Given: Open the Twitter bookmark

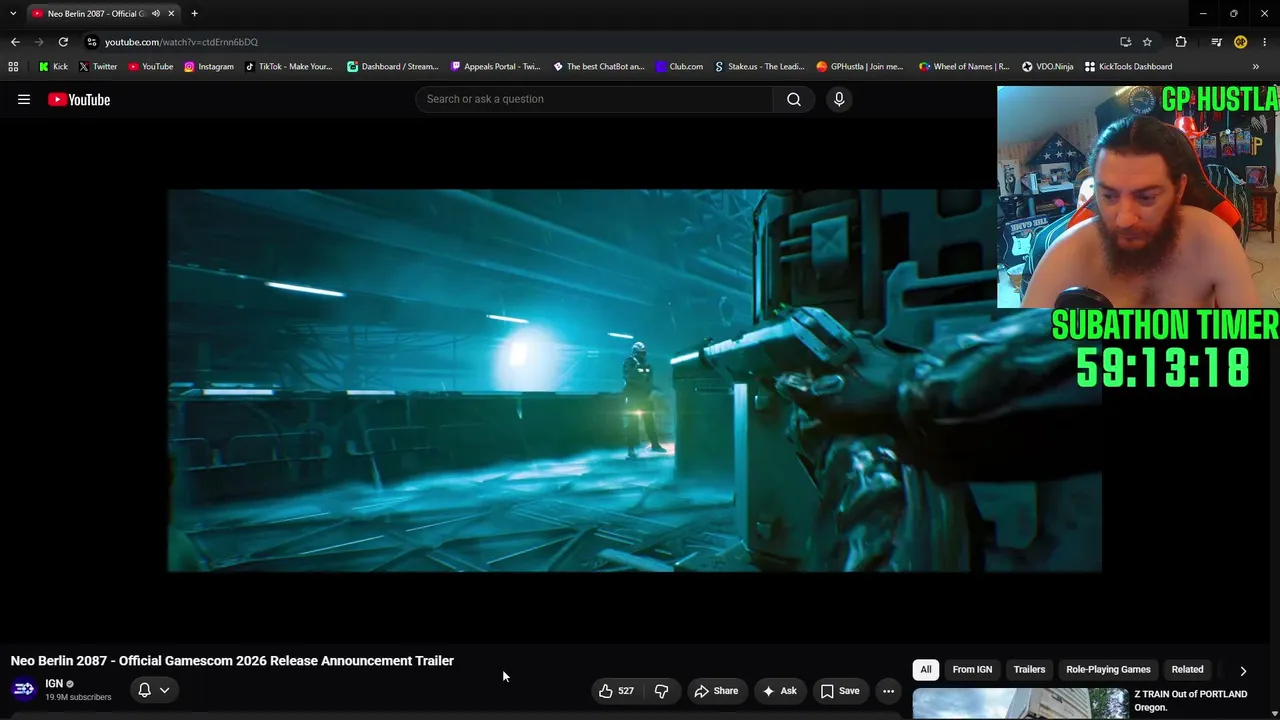Looking at the screenshot, I should point(97,67).
